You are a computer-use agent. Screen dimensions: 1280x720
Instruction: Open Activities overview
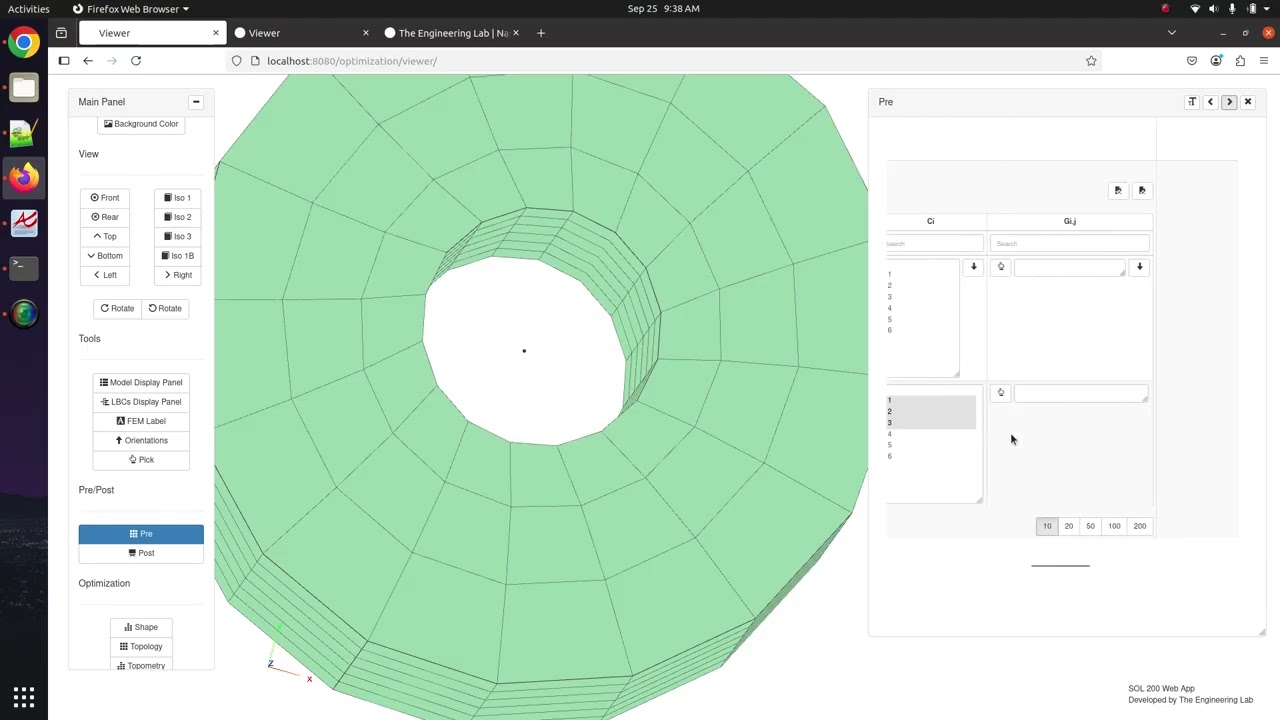click(29, 9)
